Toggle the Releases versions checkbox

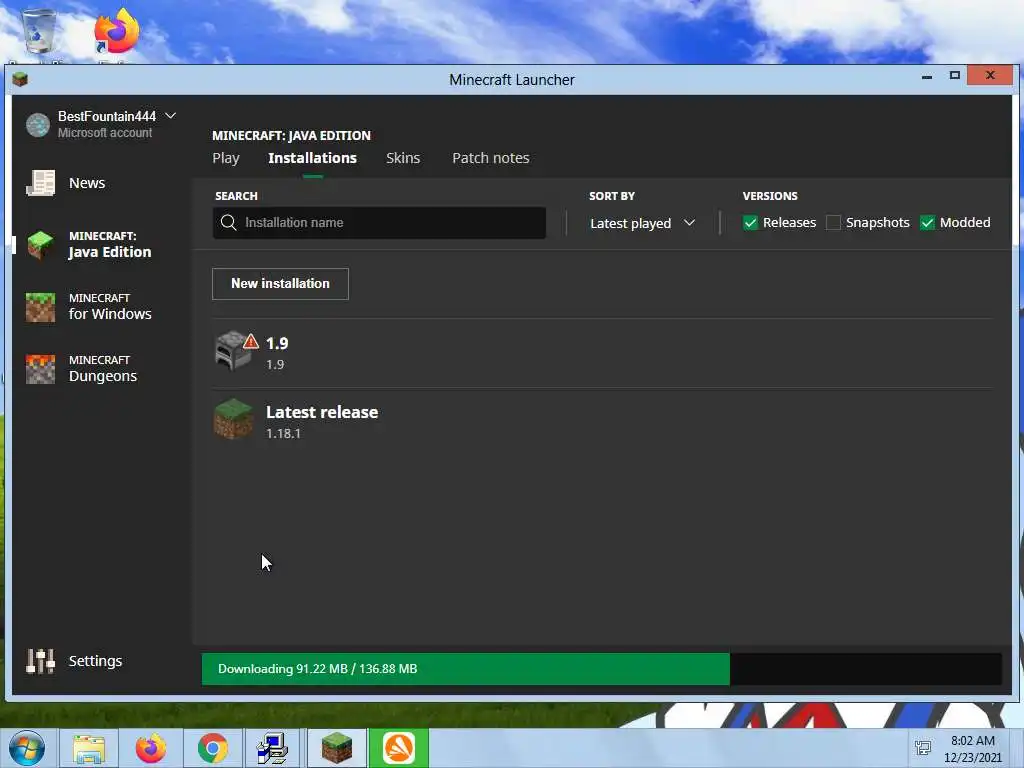click(x=750, y=223)
